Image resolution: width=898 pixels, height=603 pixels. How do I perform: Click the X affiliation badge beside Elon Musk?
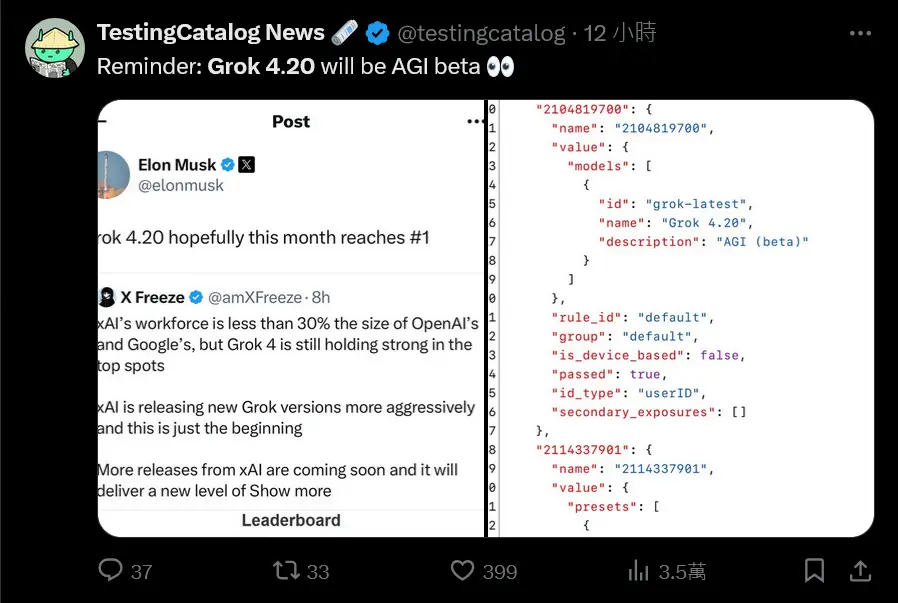(246, 165)
